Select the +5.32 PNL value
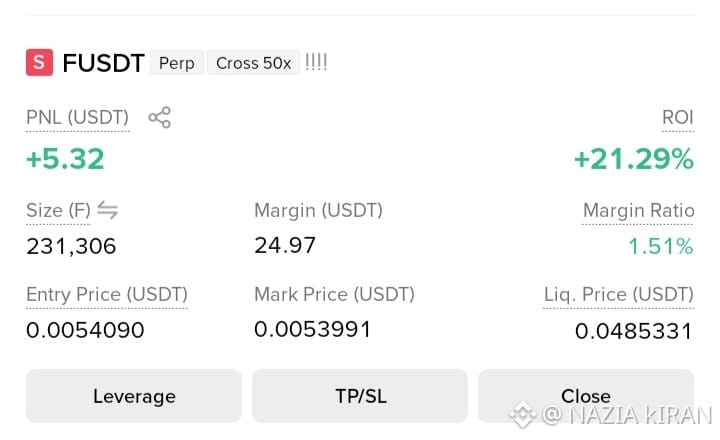Image resolution: width=720 pixels, height=440 pixels. click(65, 159)
